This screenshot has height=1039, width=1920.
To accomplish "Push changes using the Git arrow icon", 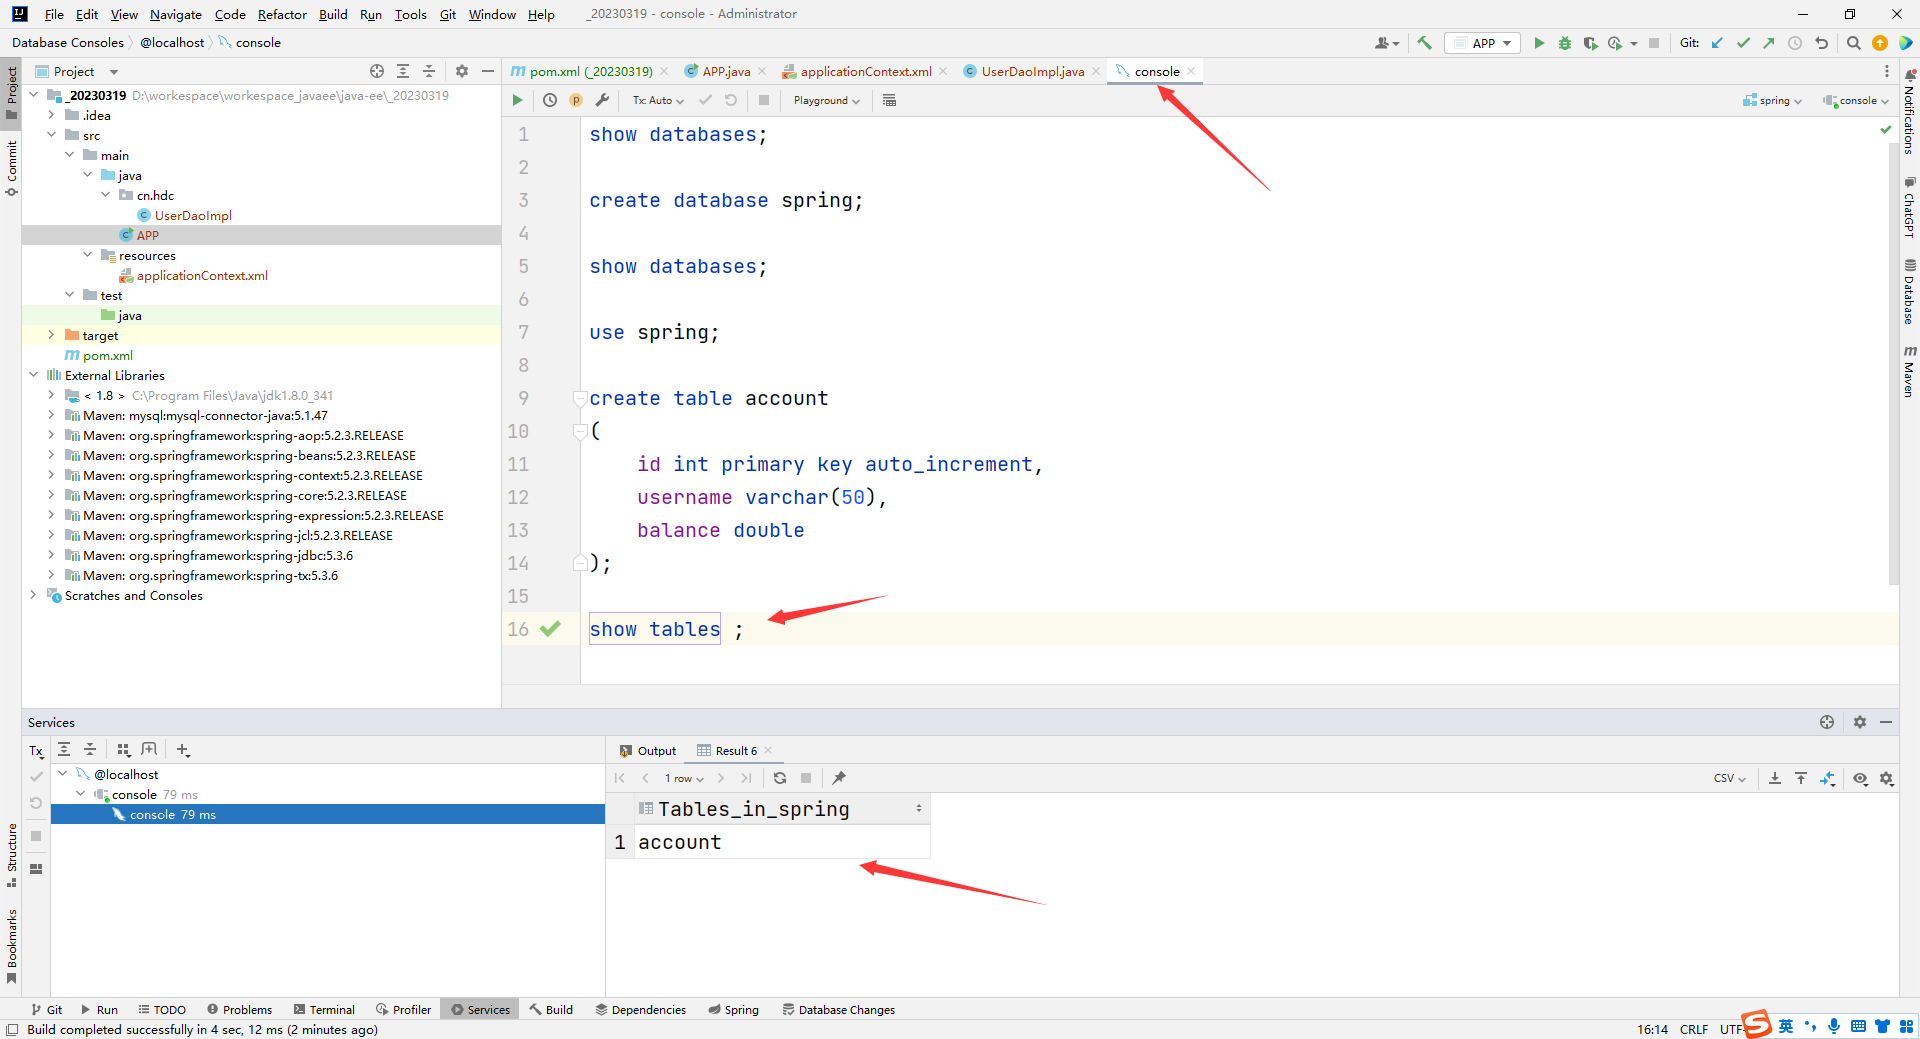I will 1768,43.
